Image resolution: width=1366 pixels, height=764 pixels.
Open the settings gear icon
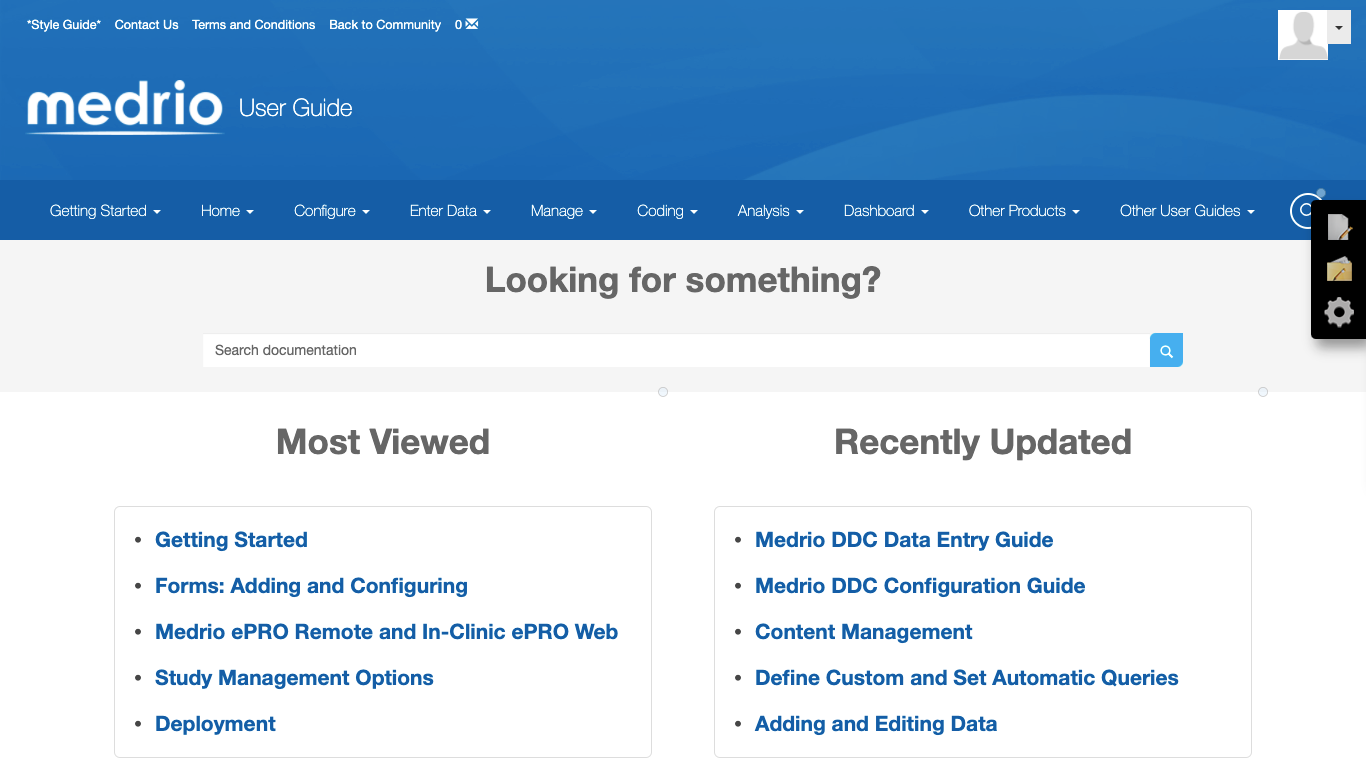[1339, 312]
